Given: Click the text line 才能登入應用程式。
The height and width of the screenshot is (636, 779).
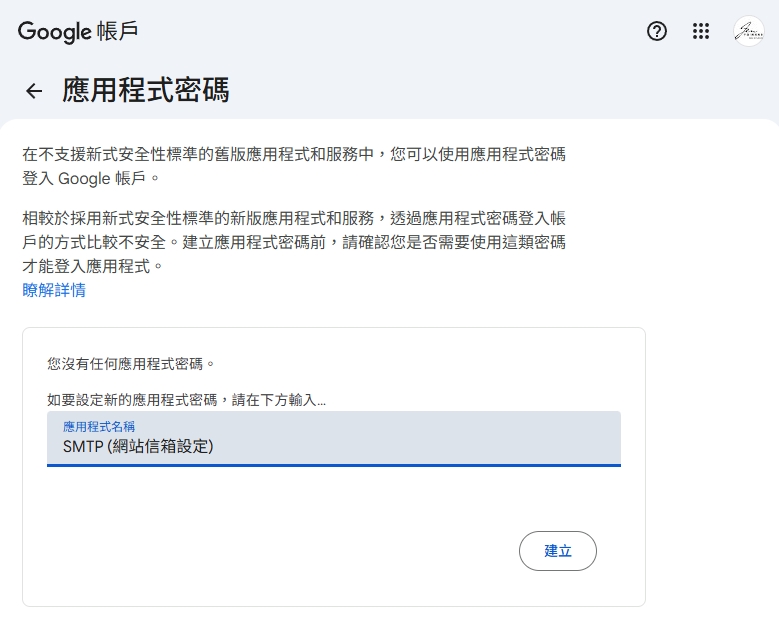Looking at the screenshot, I should click(x=92, y=267).
